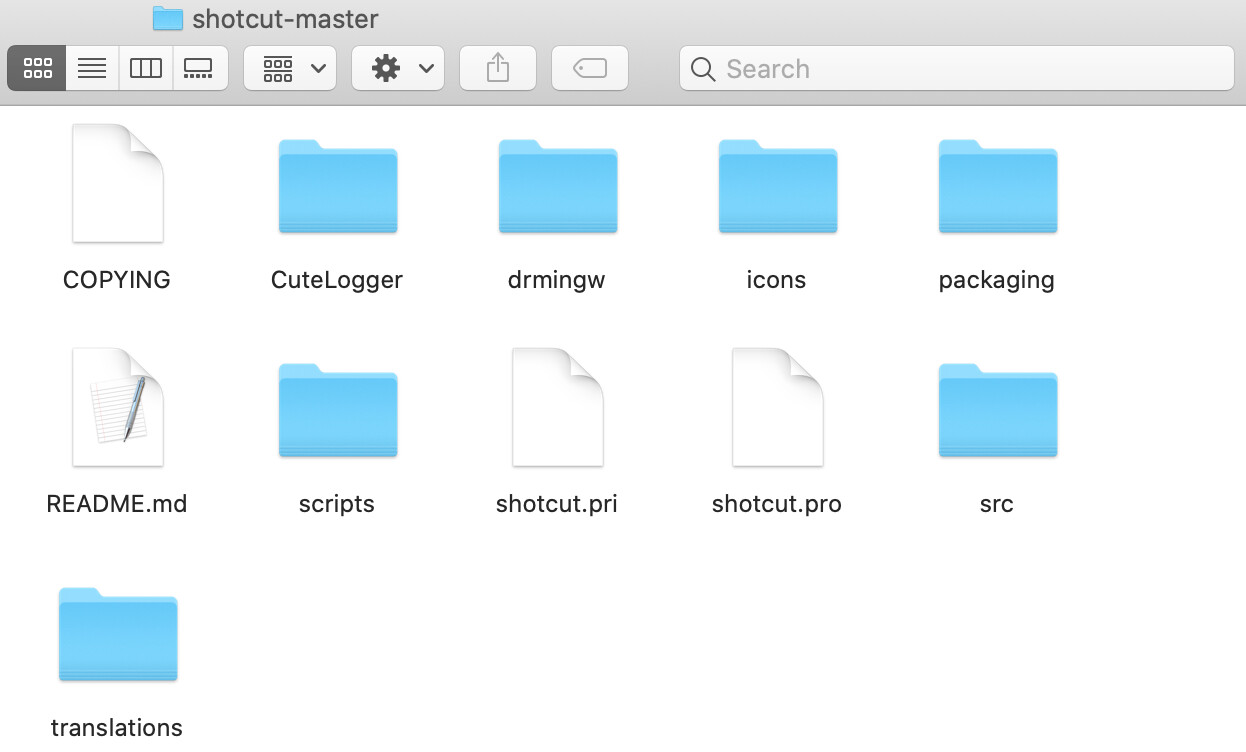Click the shotcut-master title folder icon
This screenshot has width=1246, height=752.
click(x=168, y=18)
